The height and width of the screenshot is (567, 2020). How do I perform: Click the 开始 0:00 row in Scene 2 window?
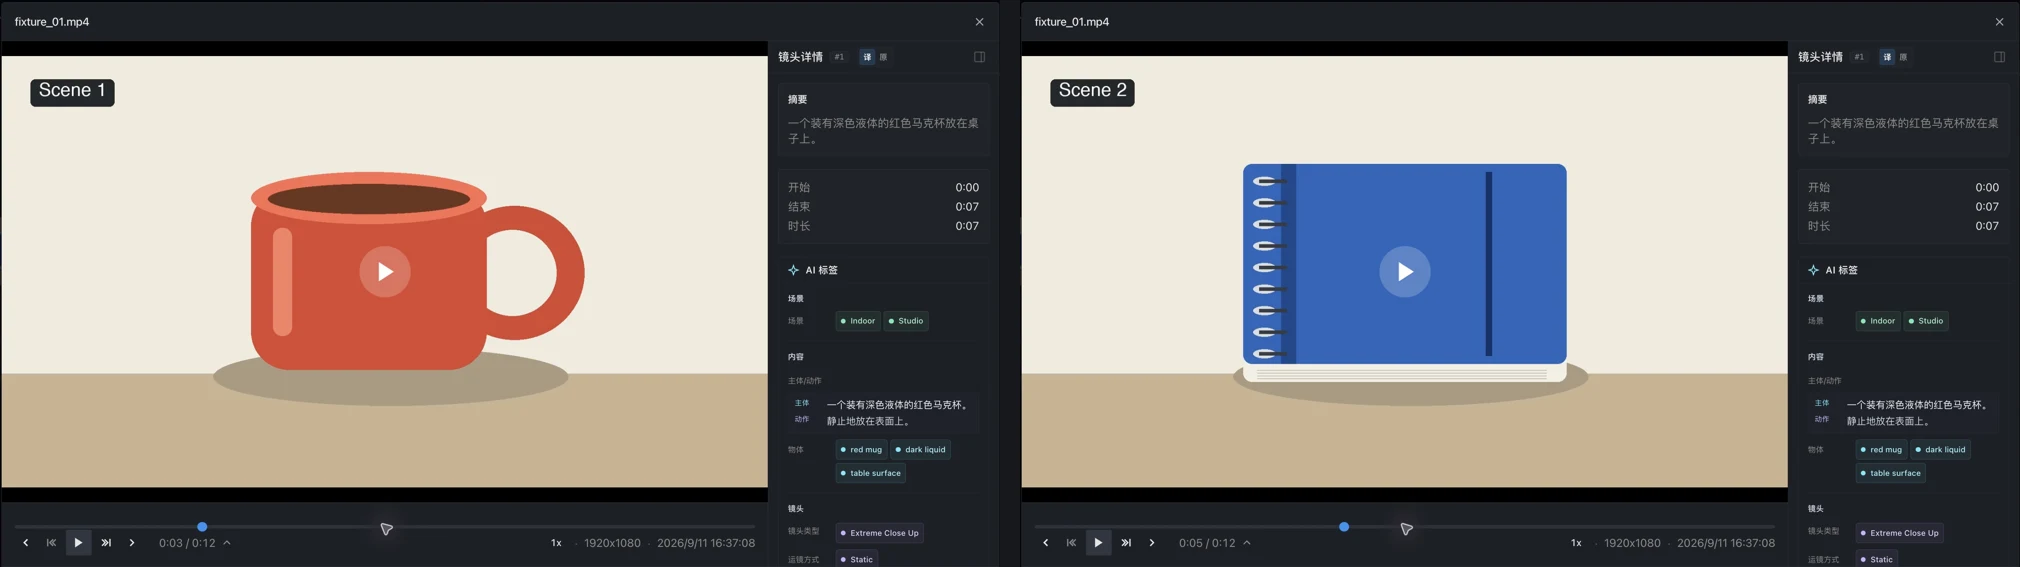pos(1904,187)
